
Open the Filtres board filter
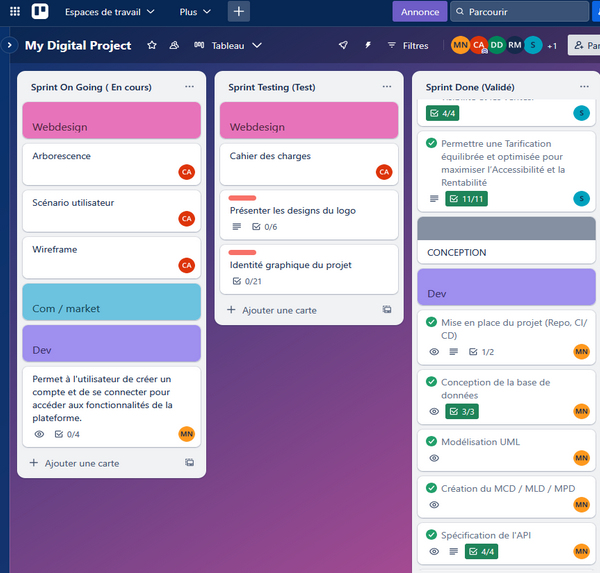point(408,45)
